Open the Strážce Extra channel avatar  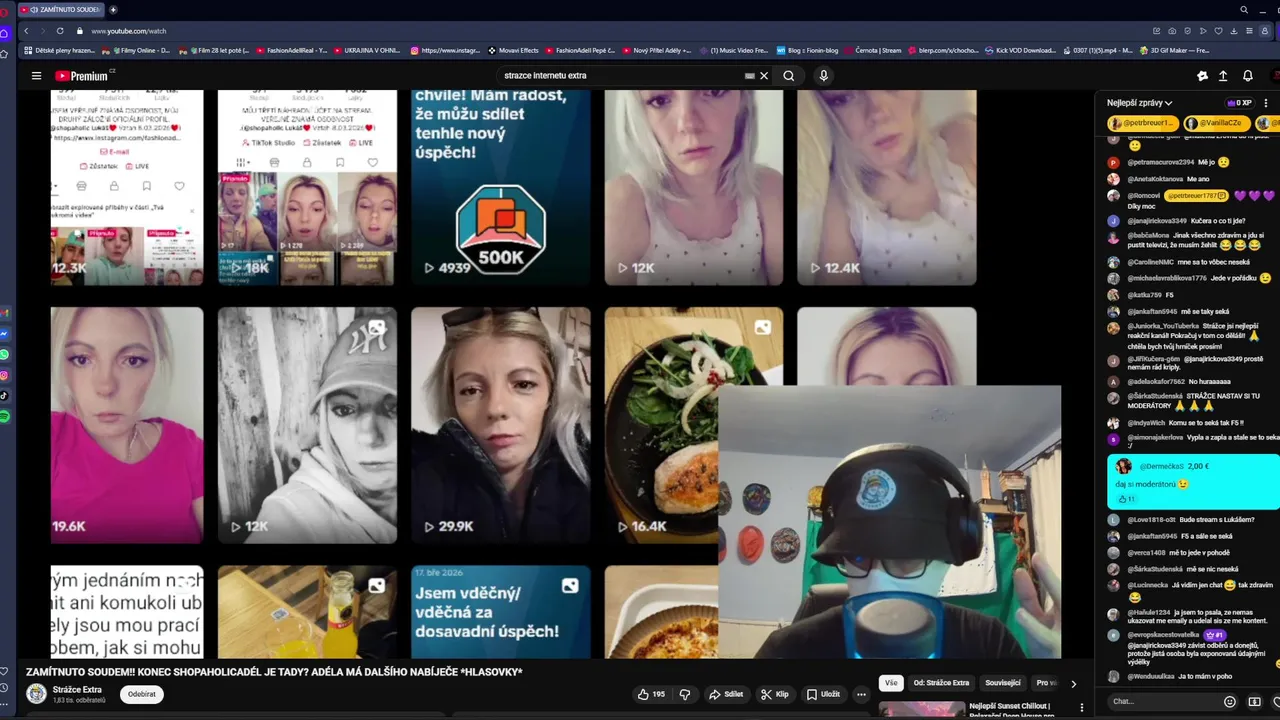pyautogui.click(x=37, y=694)
